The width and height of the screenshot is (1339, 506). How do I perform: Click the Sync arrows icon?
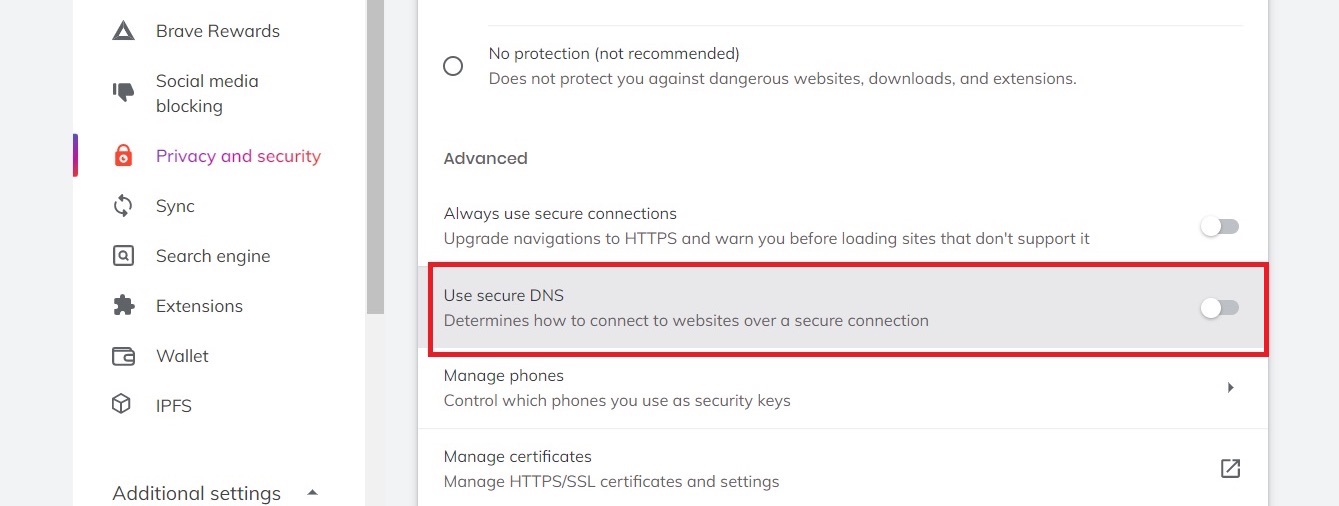pyautogui.click(x=123, y=206)
